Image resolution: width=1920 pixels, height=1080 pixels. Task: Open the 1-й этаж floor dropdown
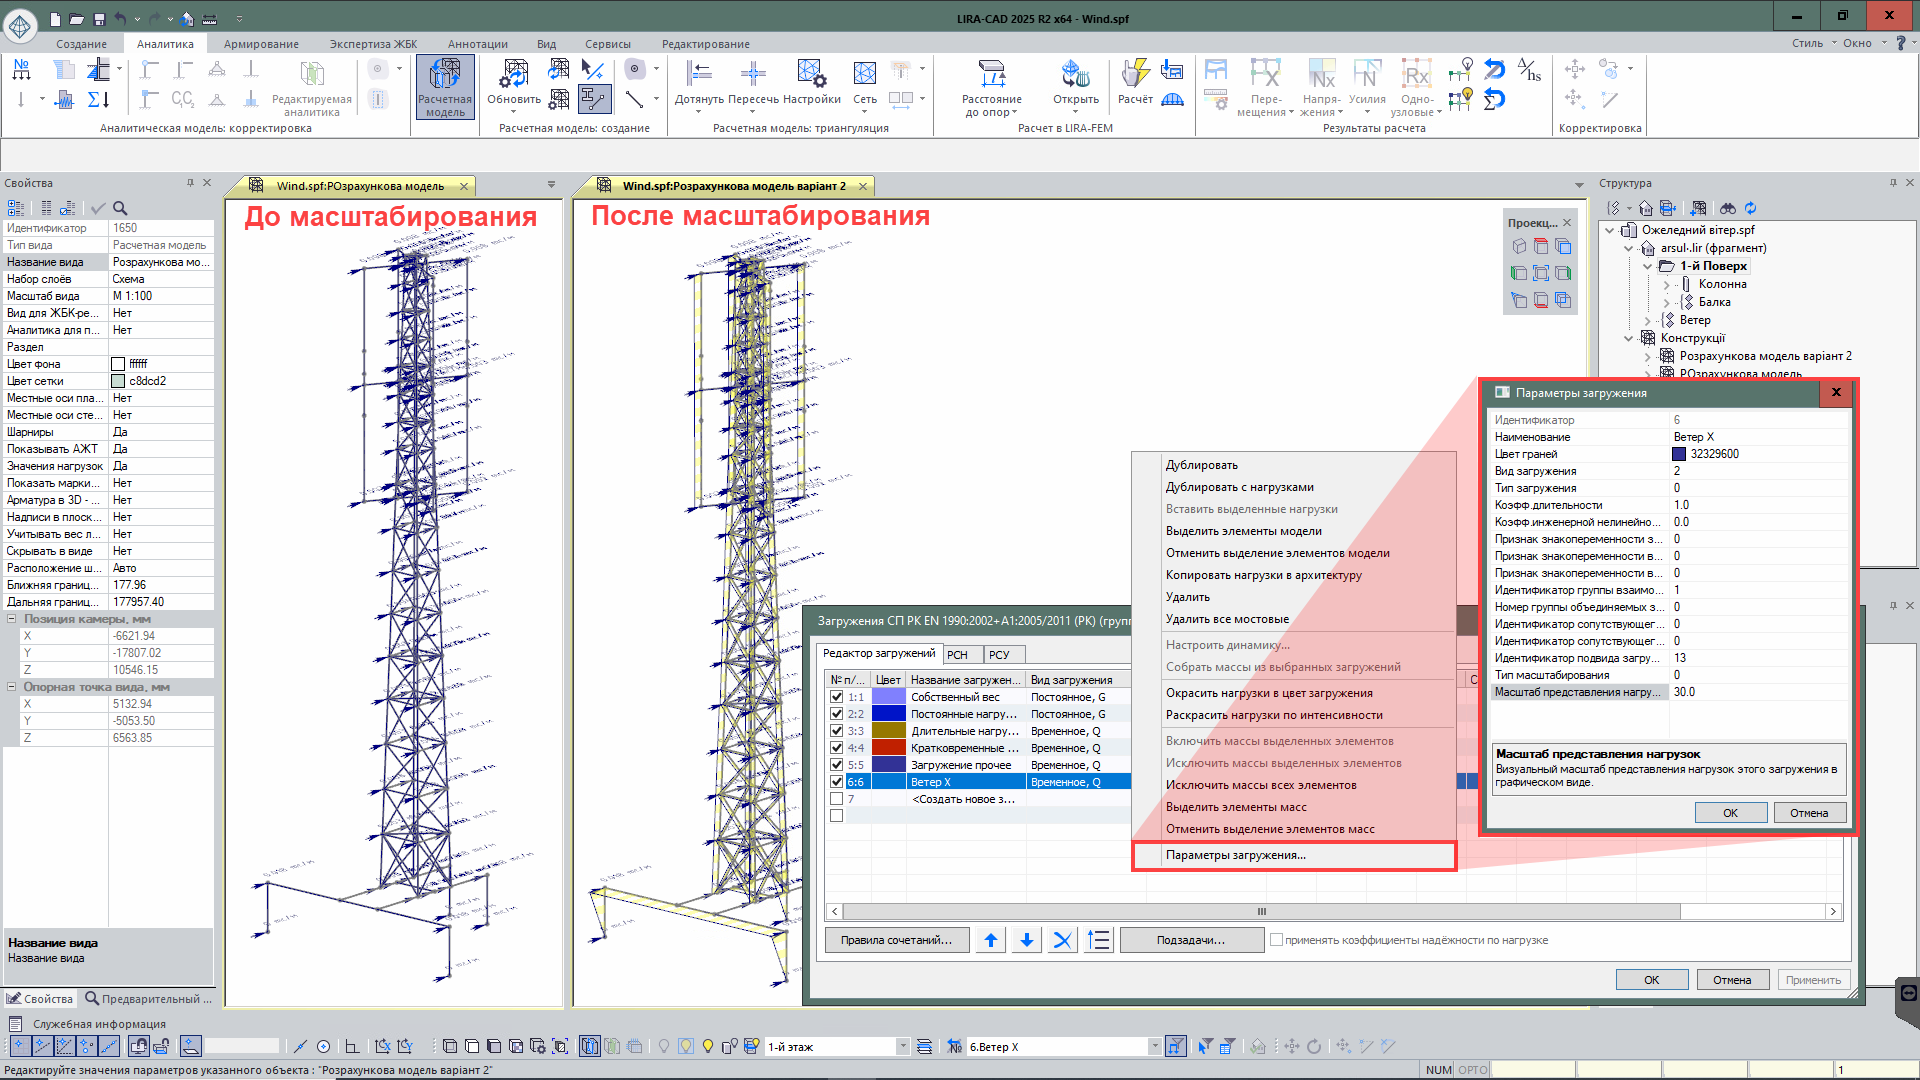[902, 1047]
